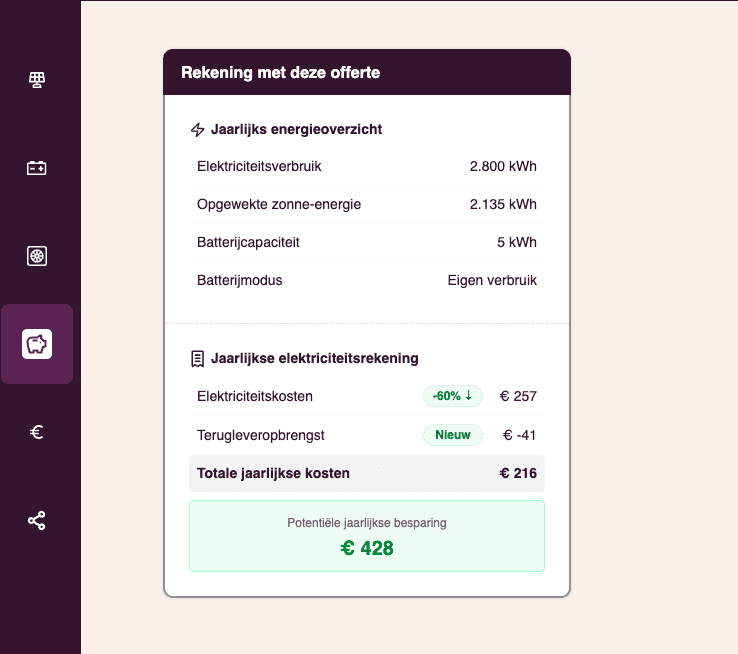Select the Elektriciteitsverbruik row label
The height and width of the screenshot is (654, 738).
point(259,166)
